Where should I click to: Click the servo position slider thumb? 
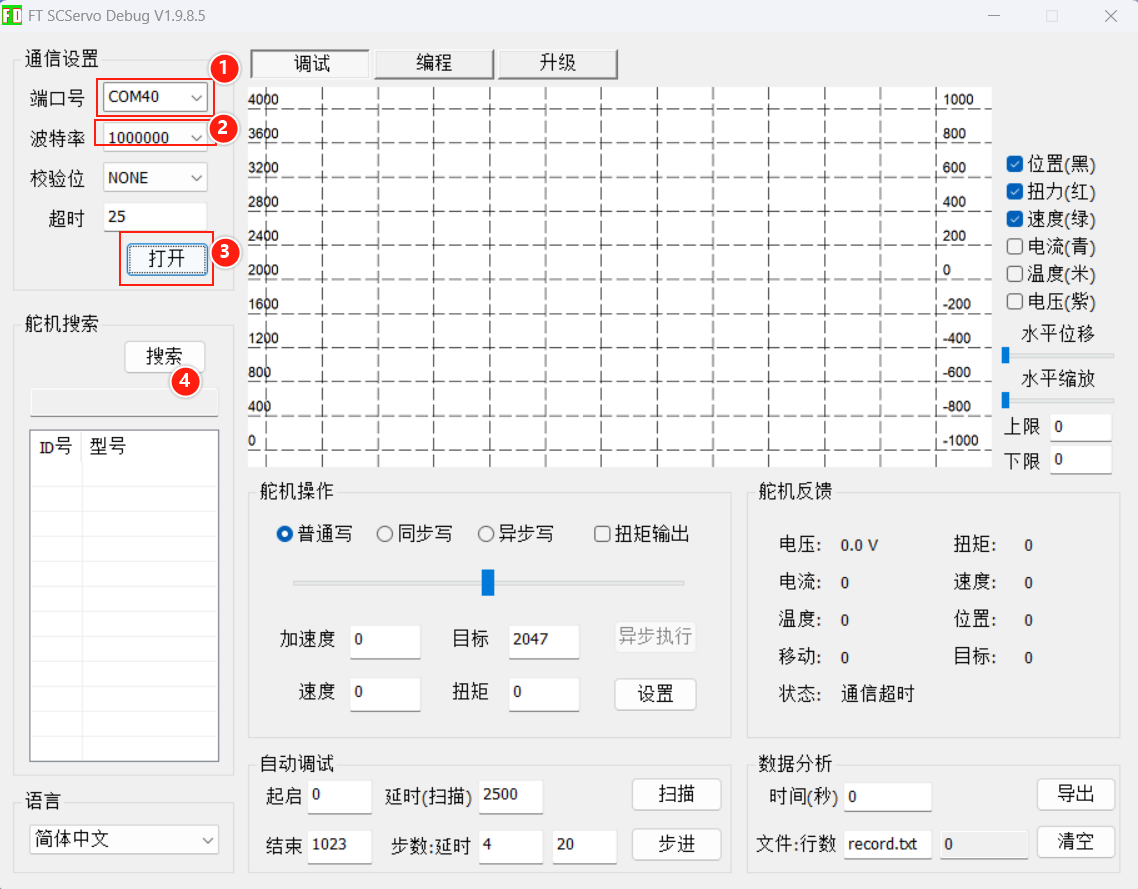click(x=488, y=582)
